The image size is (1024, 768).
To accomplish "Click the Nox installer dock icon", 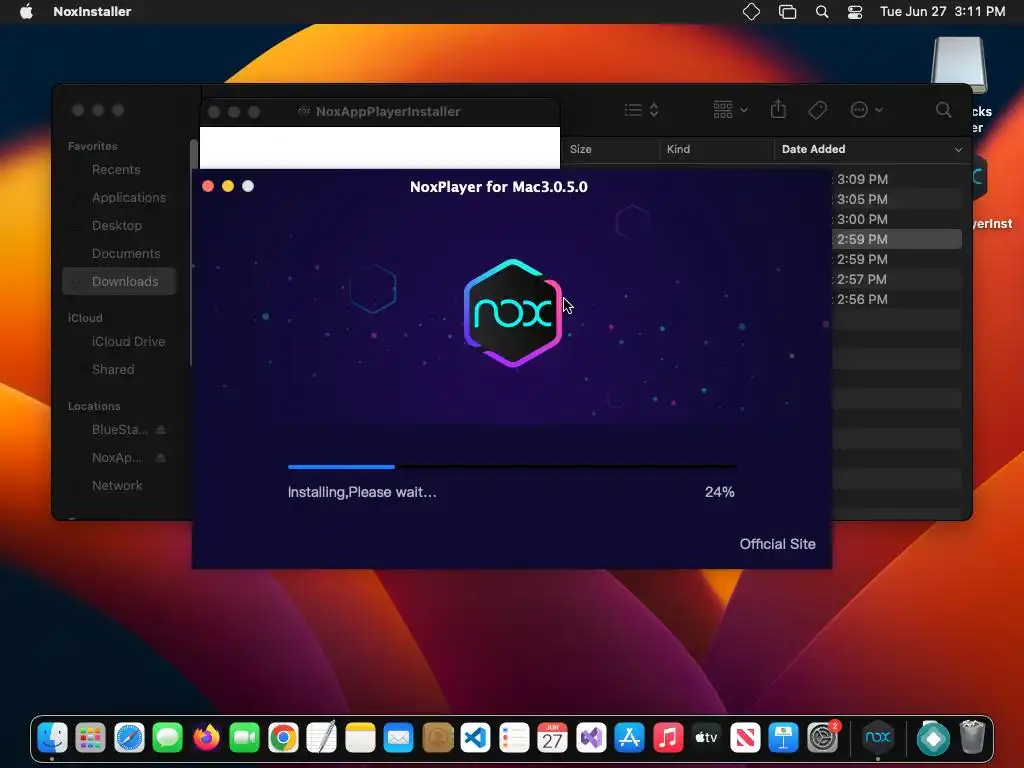I will coord(878,738).
